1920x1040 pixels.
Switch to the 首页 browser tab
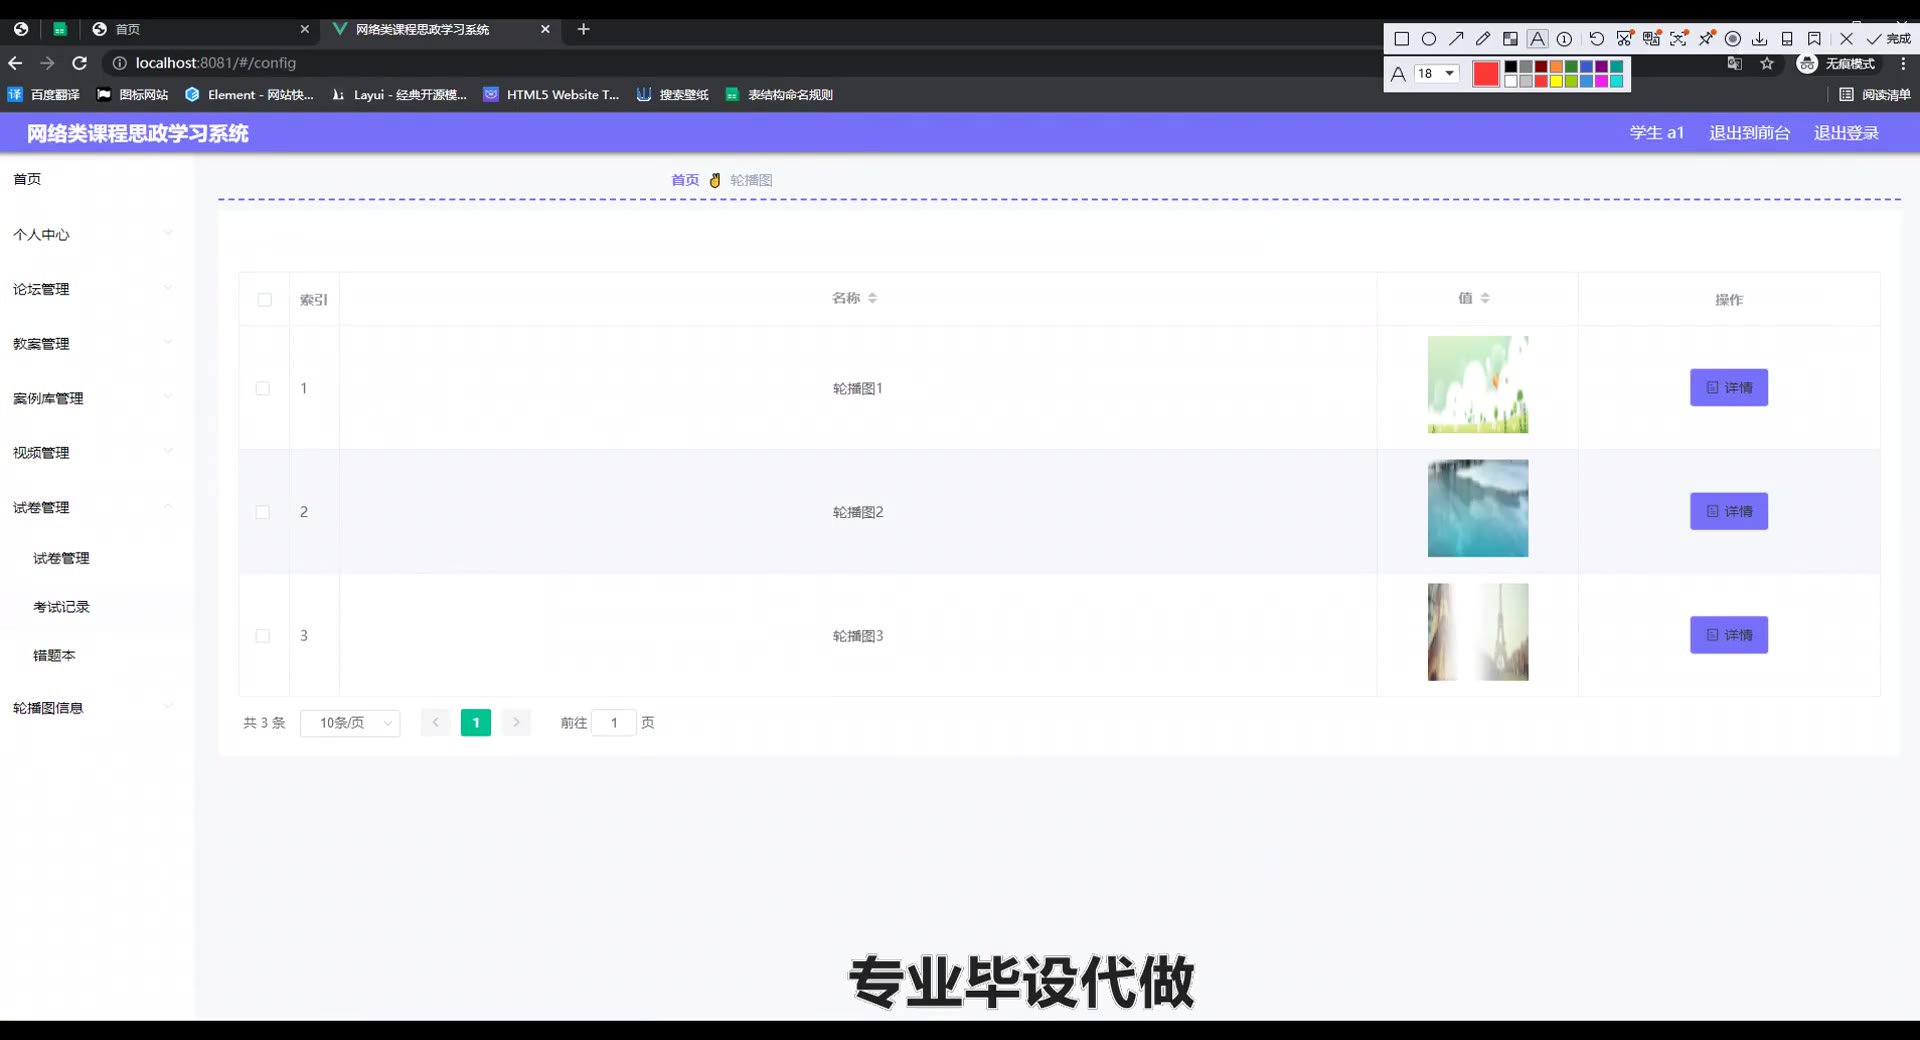pyautogui.click(x=200, y=29)
